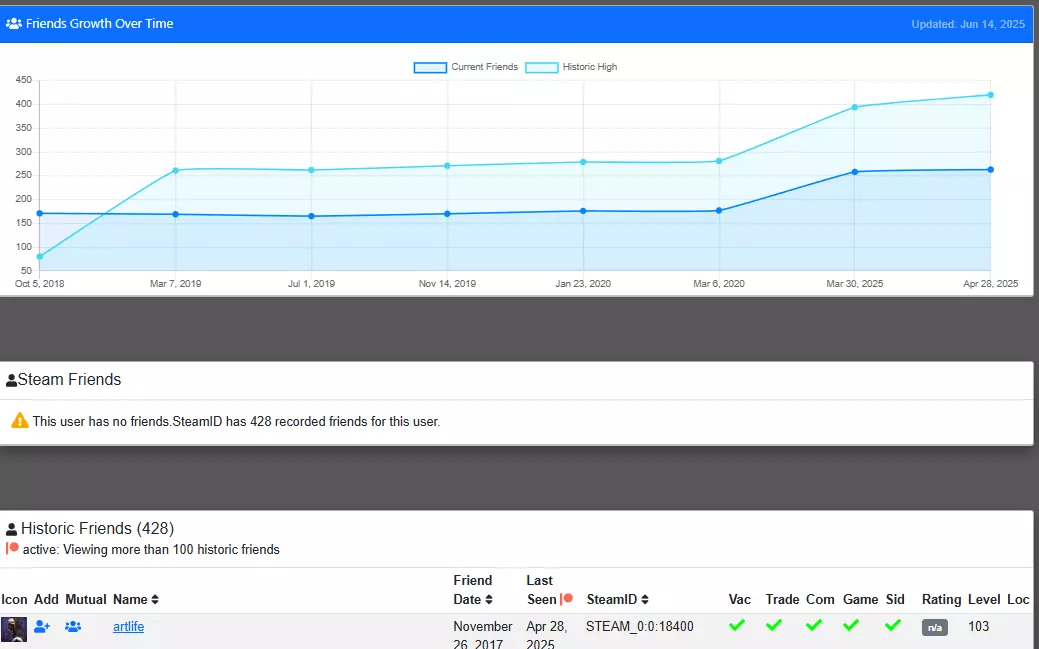This screenshot has width=1039, height=649.
Task: Click the person icon beside Historic Friends
Action: 11,529
